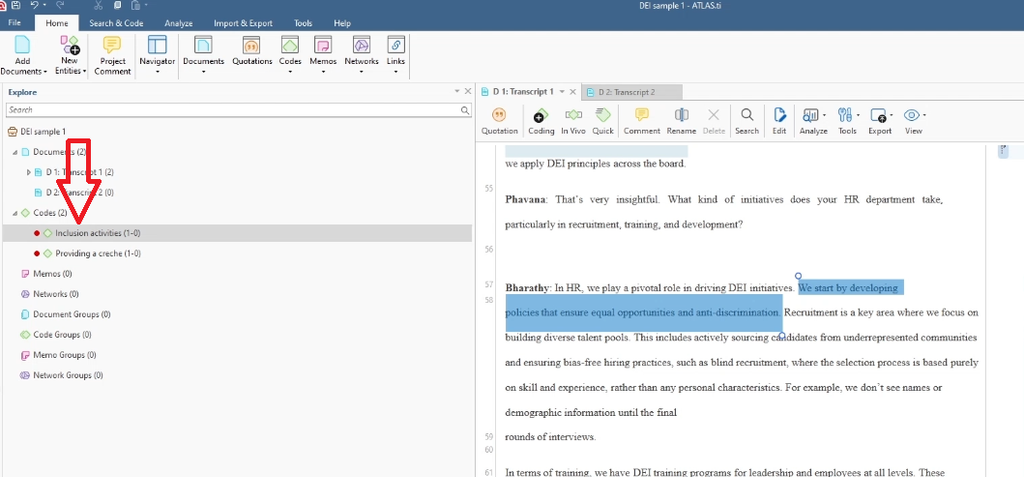Create a Quotation from the selection
1024x477 pixels.
[500, 122]
